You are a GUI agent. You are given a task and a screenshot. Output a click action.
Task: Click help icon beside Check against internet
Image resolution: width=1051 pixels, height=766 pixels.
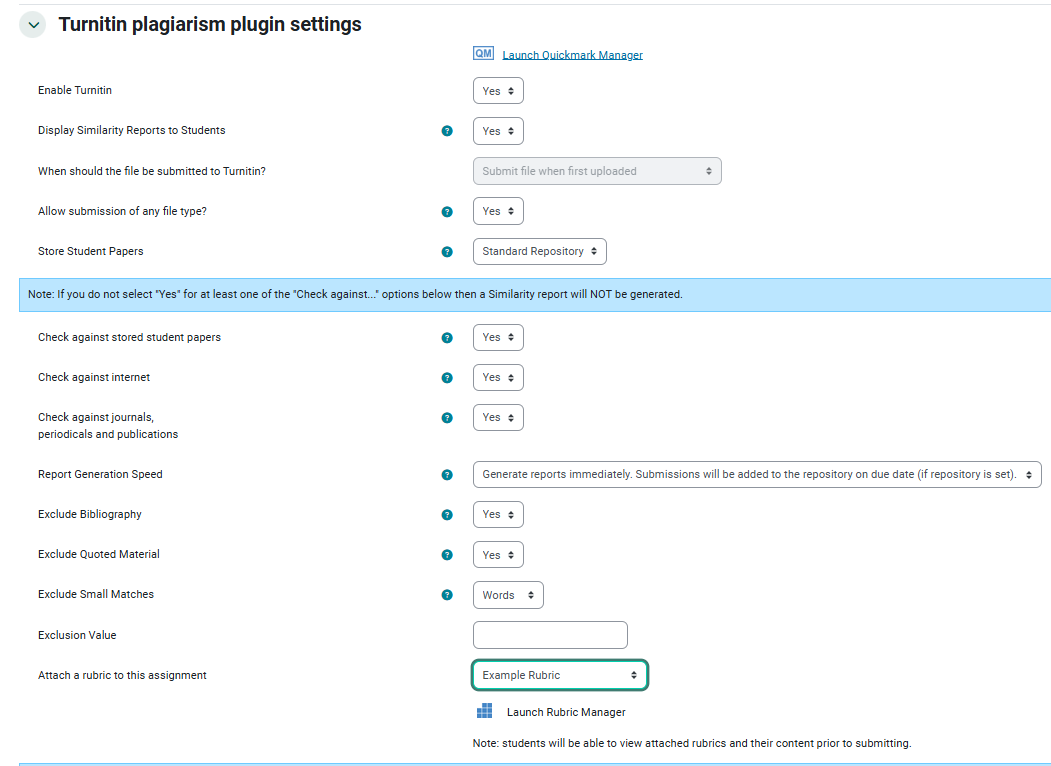(x=447, y=378)
